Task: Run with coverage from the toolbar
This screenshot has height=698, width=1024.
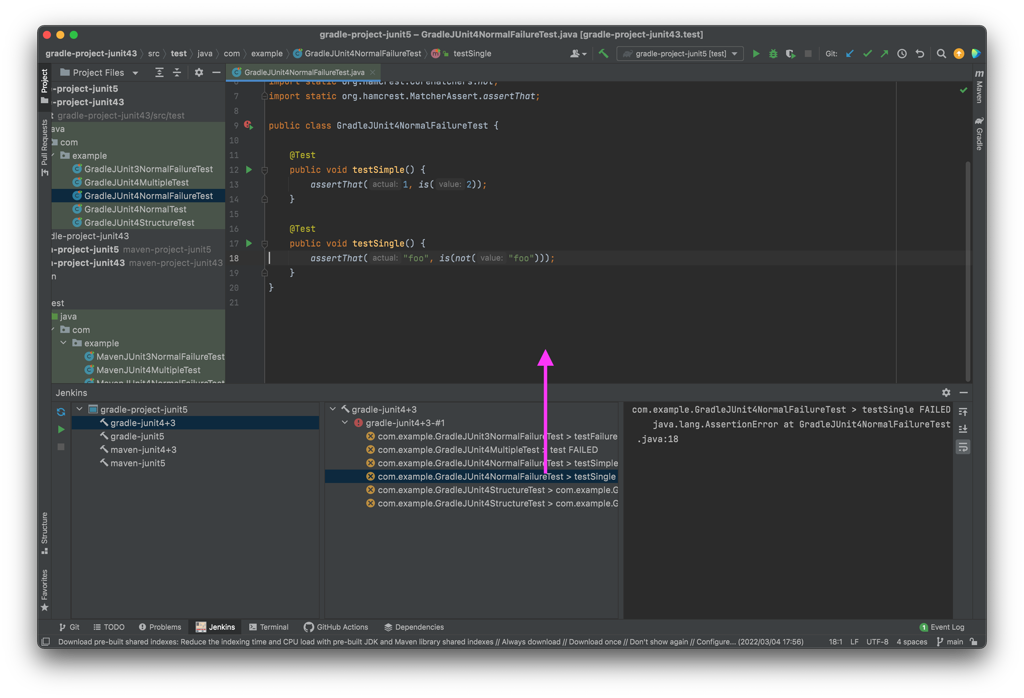Action: pyautogui.click(x=790, y=54)
